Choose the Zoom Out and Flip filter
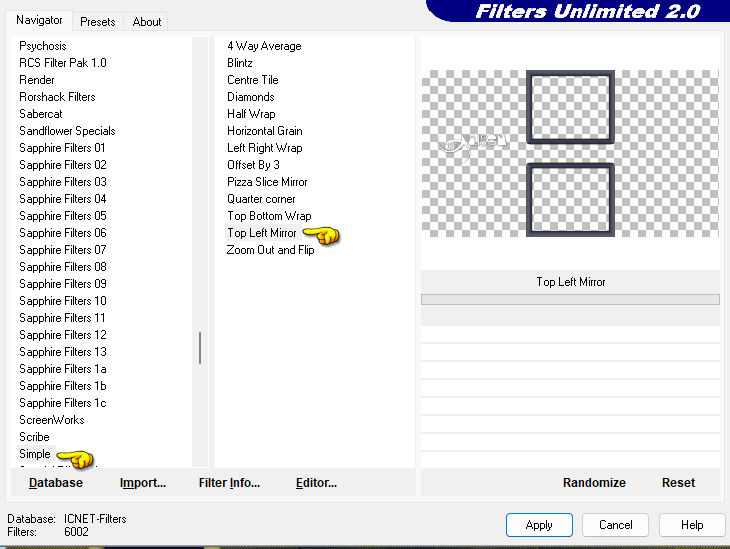 [270, 250]
